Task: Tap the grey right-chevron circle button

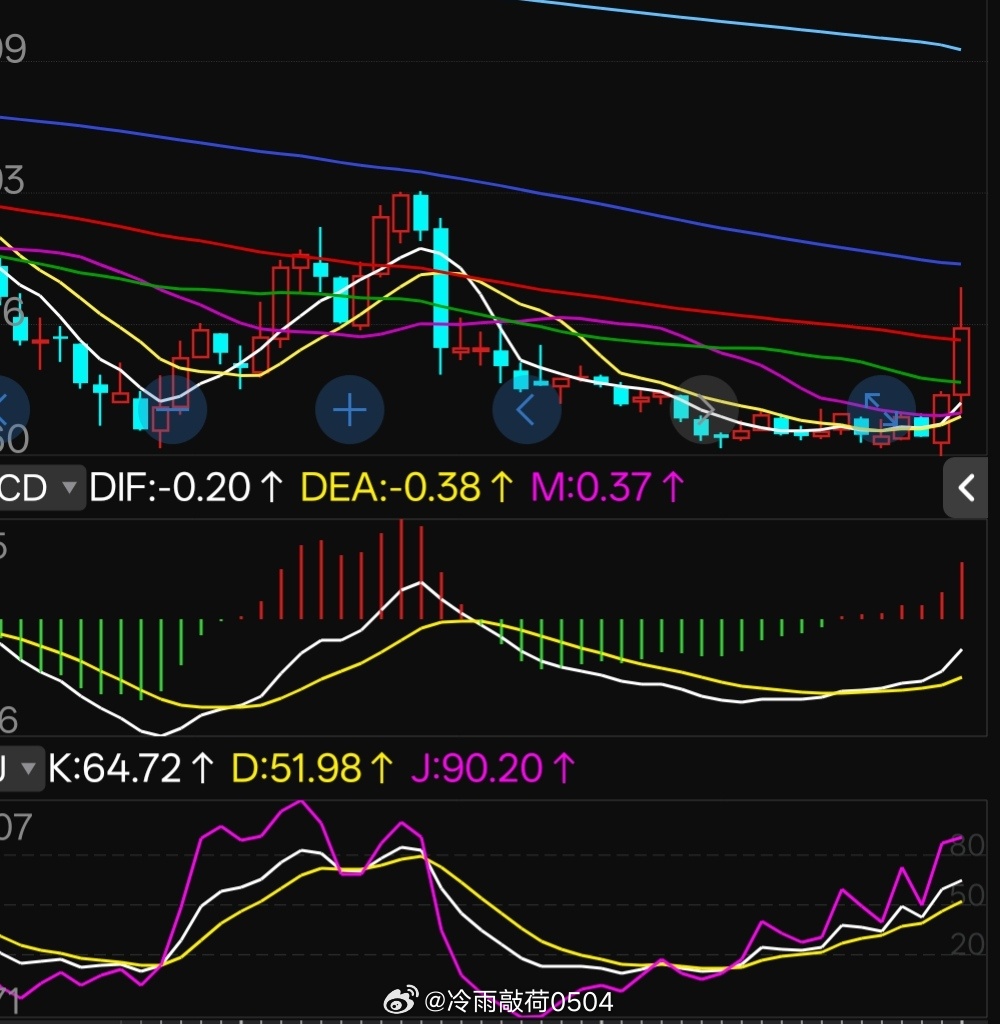Action: tap(704, 410)
